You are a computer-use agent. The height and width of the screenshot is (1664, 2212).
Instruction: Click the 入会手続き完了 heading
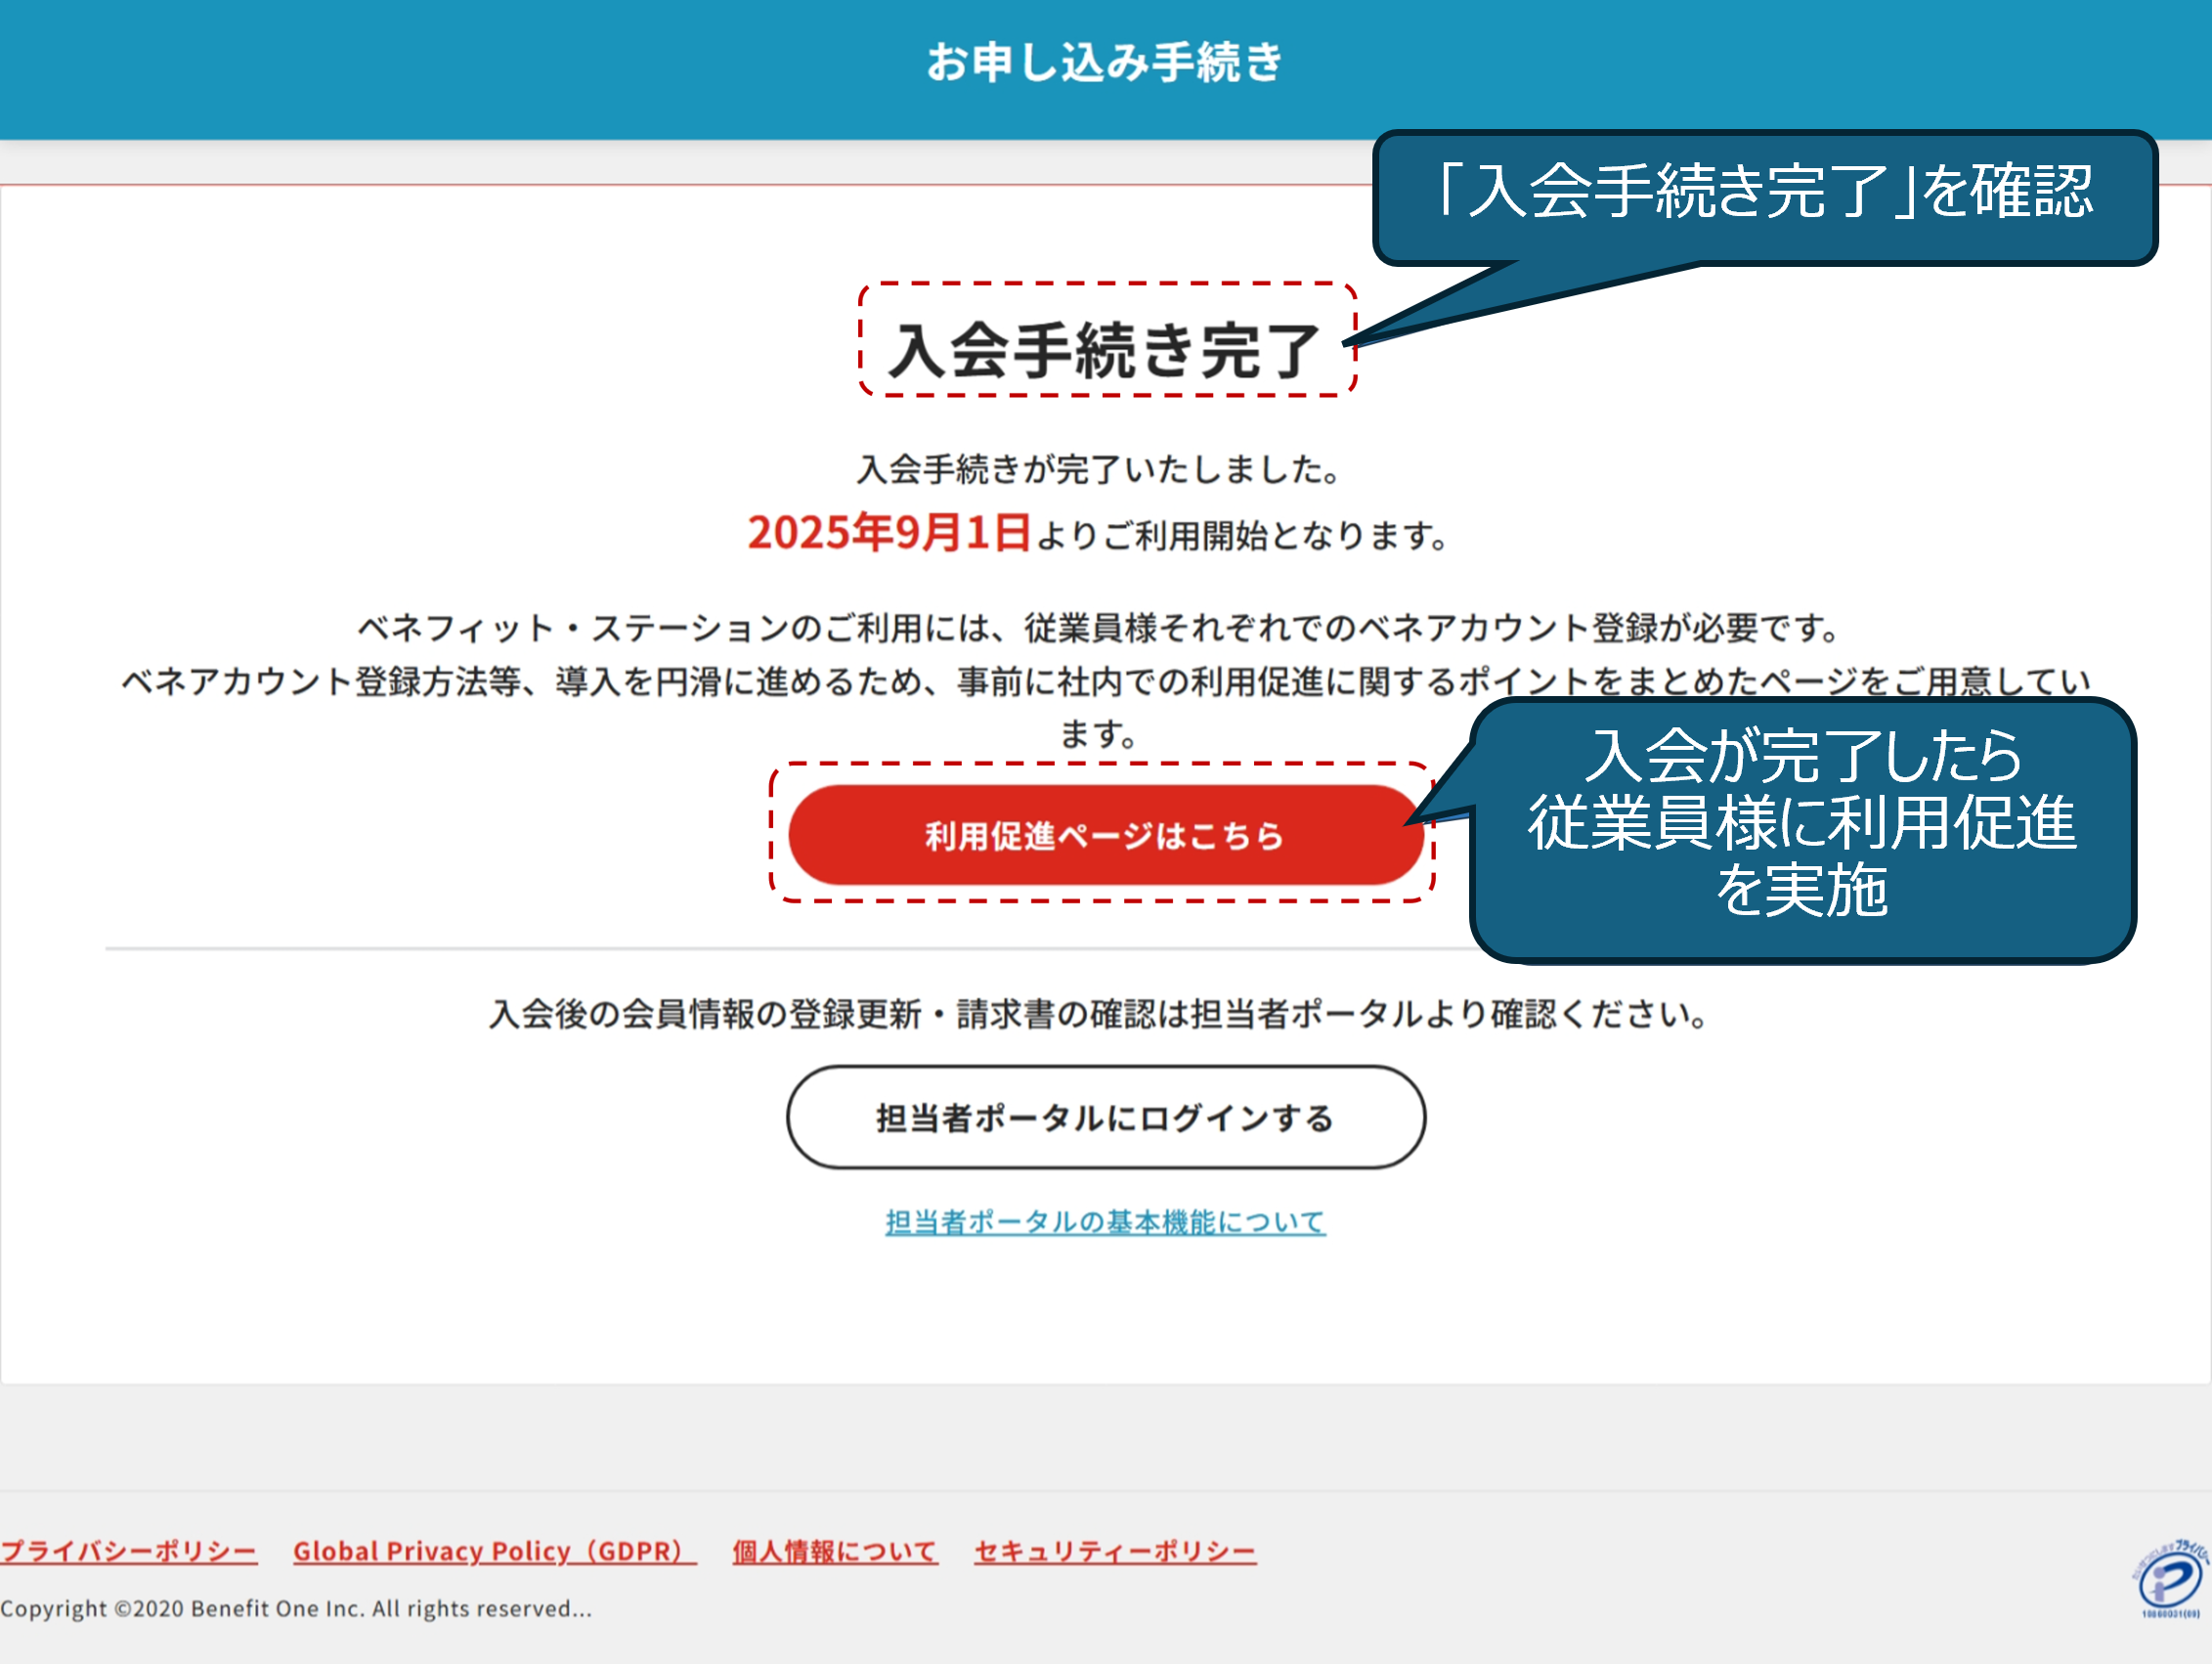click(1105, 350)
